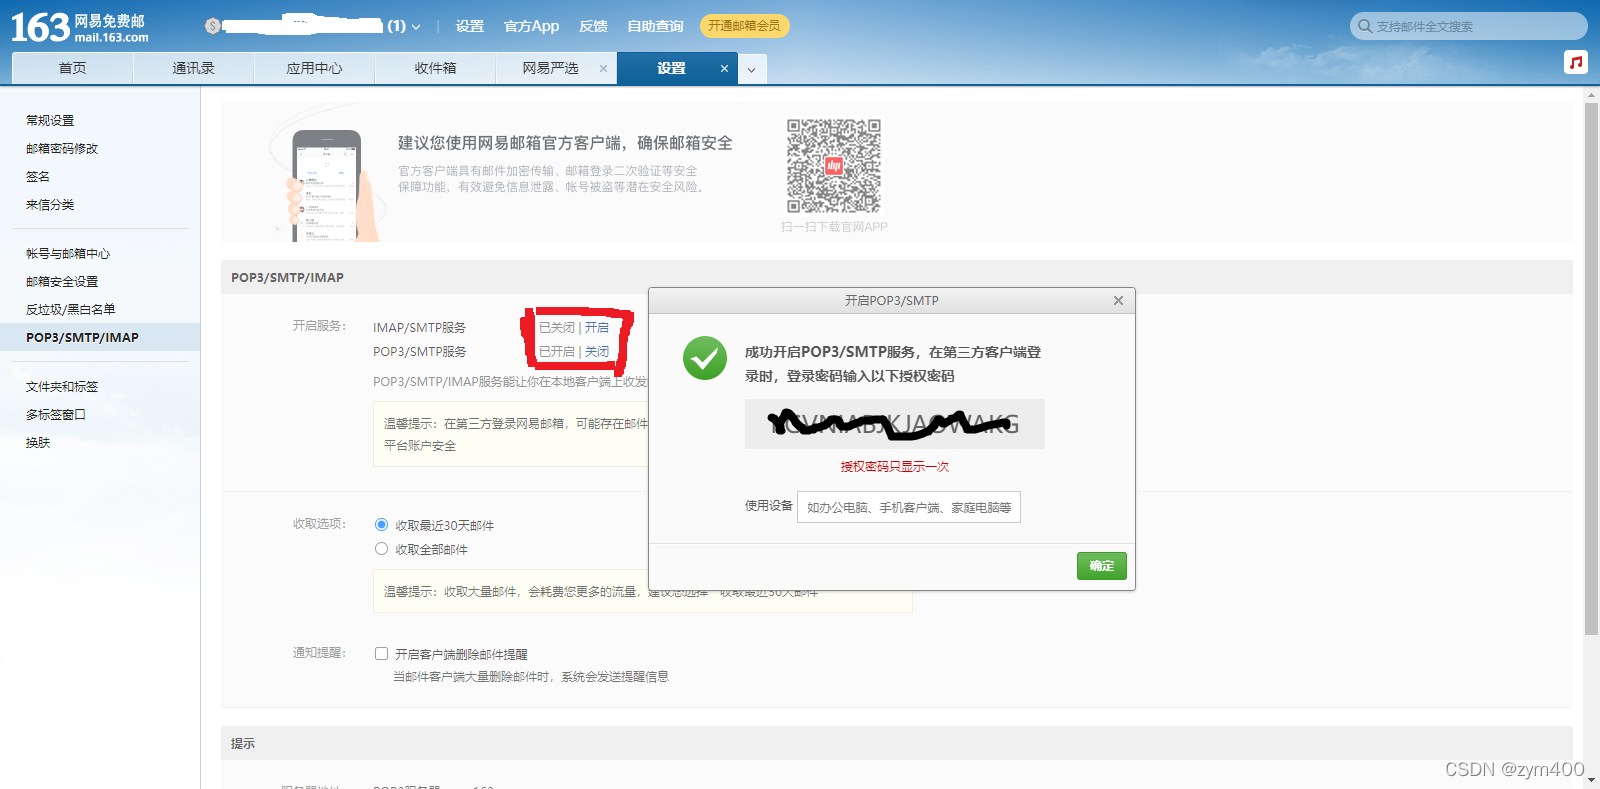Click 授权密码只显示一次 red notice text

click(x=895, y=467)
